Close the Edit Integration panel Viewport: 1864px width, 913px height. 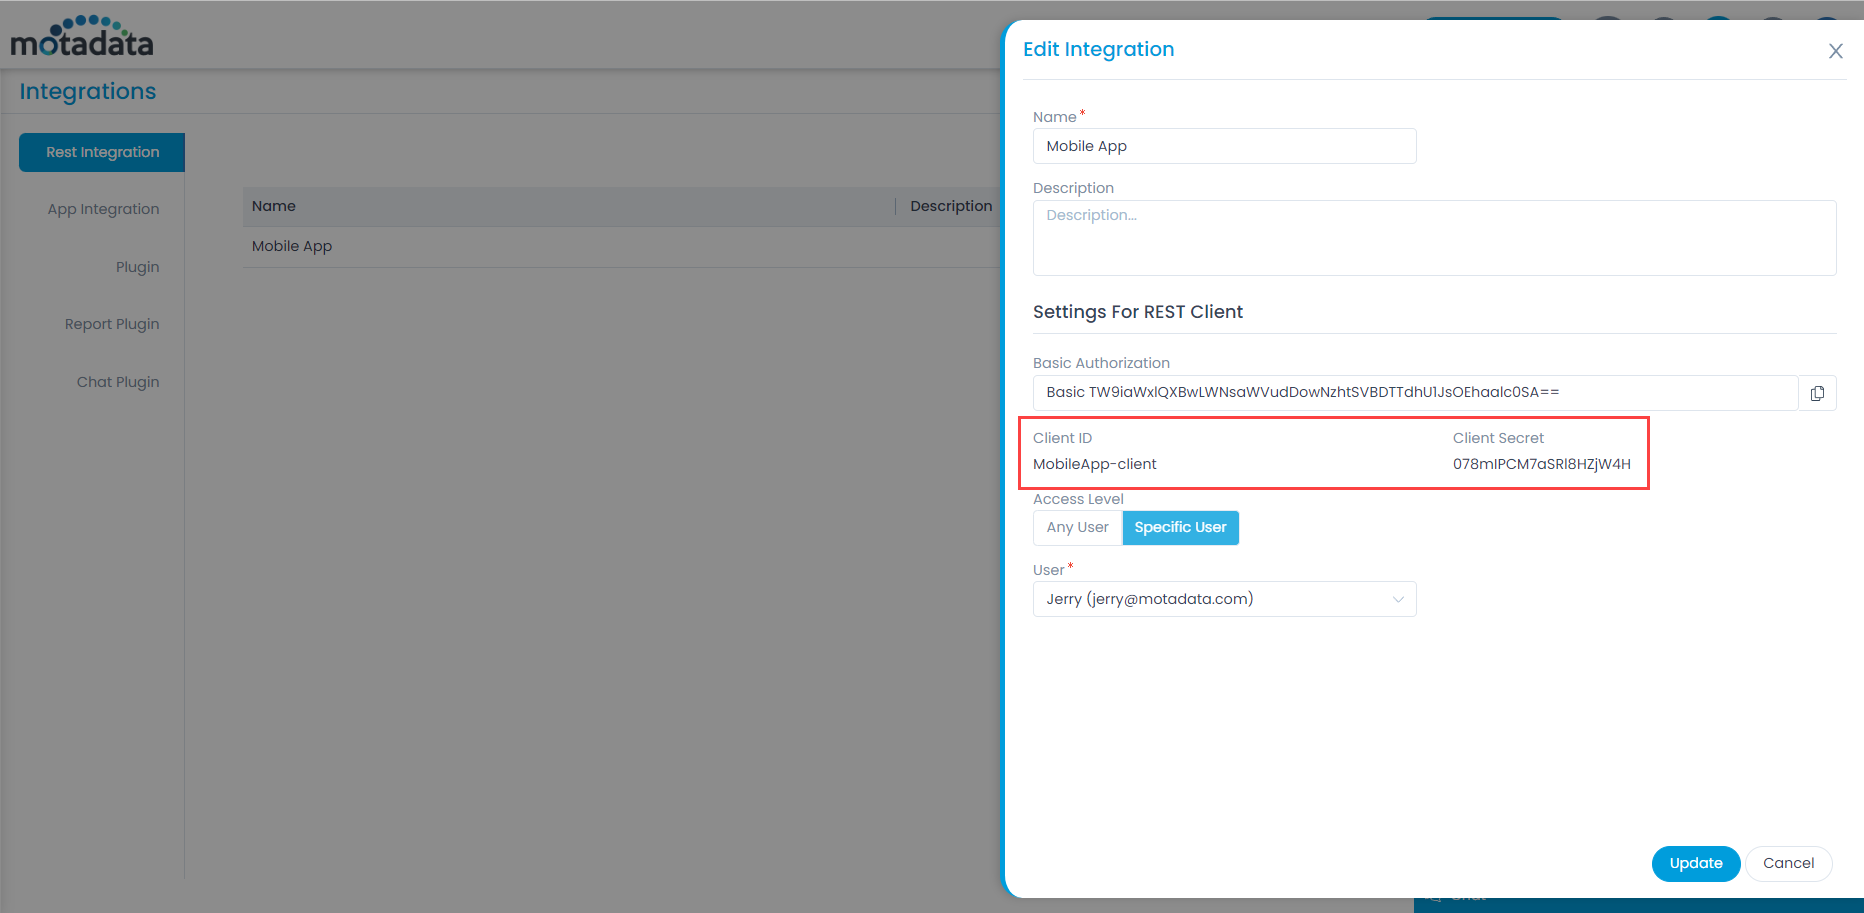[1835, 51]
